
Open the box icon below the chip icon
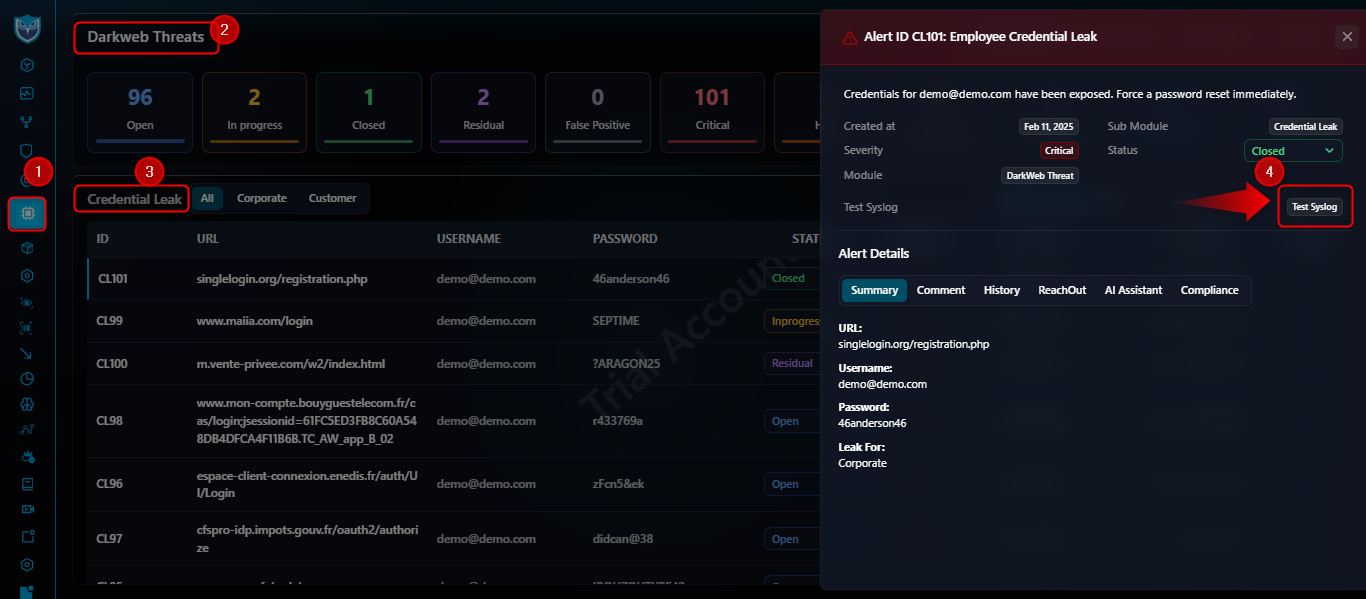coord(27,247)
